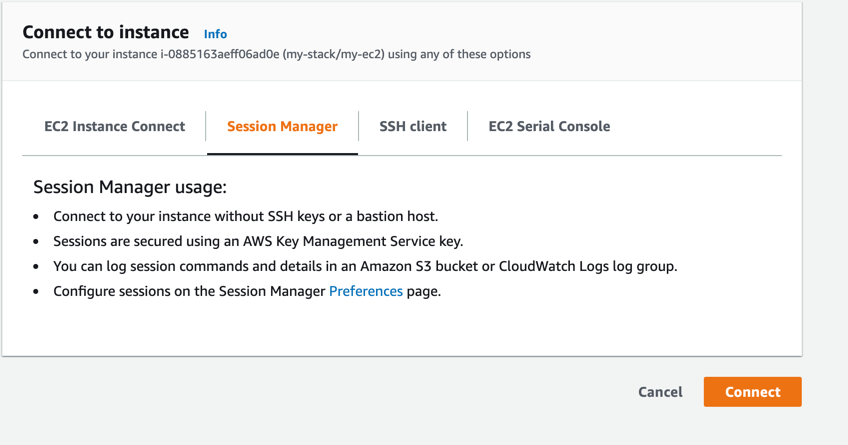Follow the Session Manager Preferences link

(366, 291)
